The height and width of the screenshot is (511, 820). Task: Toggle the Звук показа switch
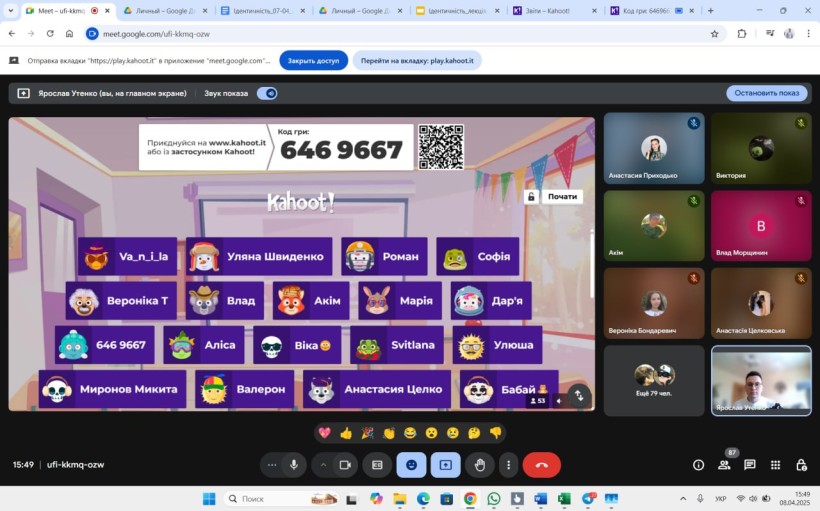[267, 93]
